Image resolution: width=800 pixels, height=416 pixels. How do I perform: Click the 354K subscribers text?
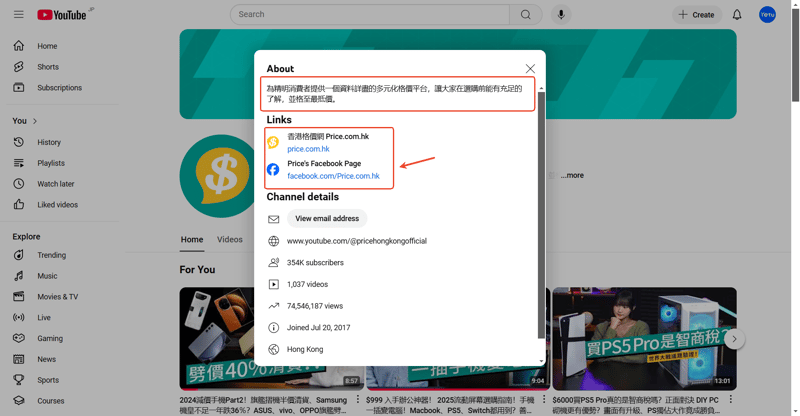pyautogui.click(x=315, y=263)
